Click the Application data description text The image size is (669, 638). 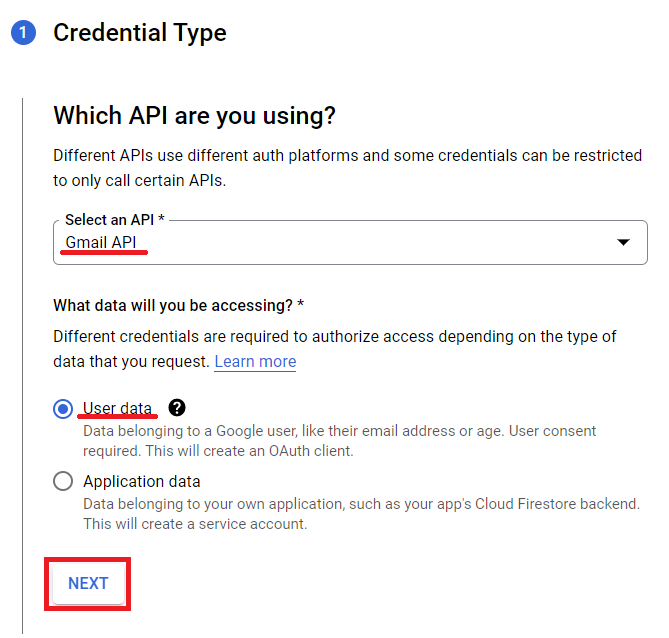[360, 513]
